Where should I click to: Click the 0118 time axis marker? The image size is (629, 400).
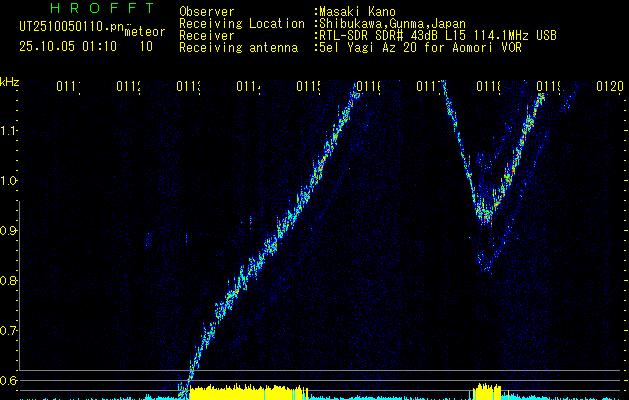(489, 87)
